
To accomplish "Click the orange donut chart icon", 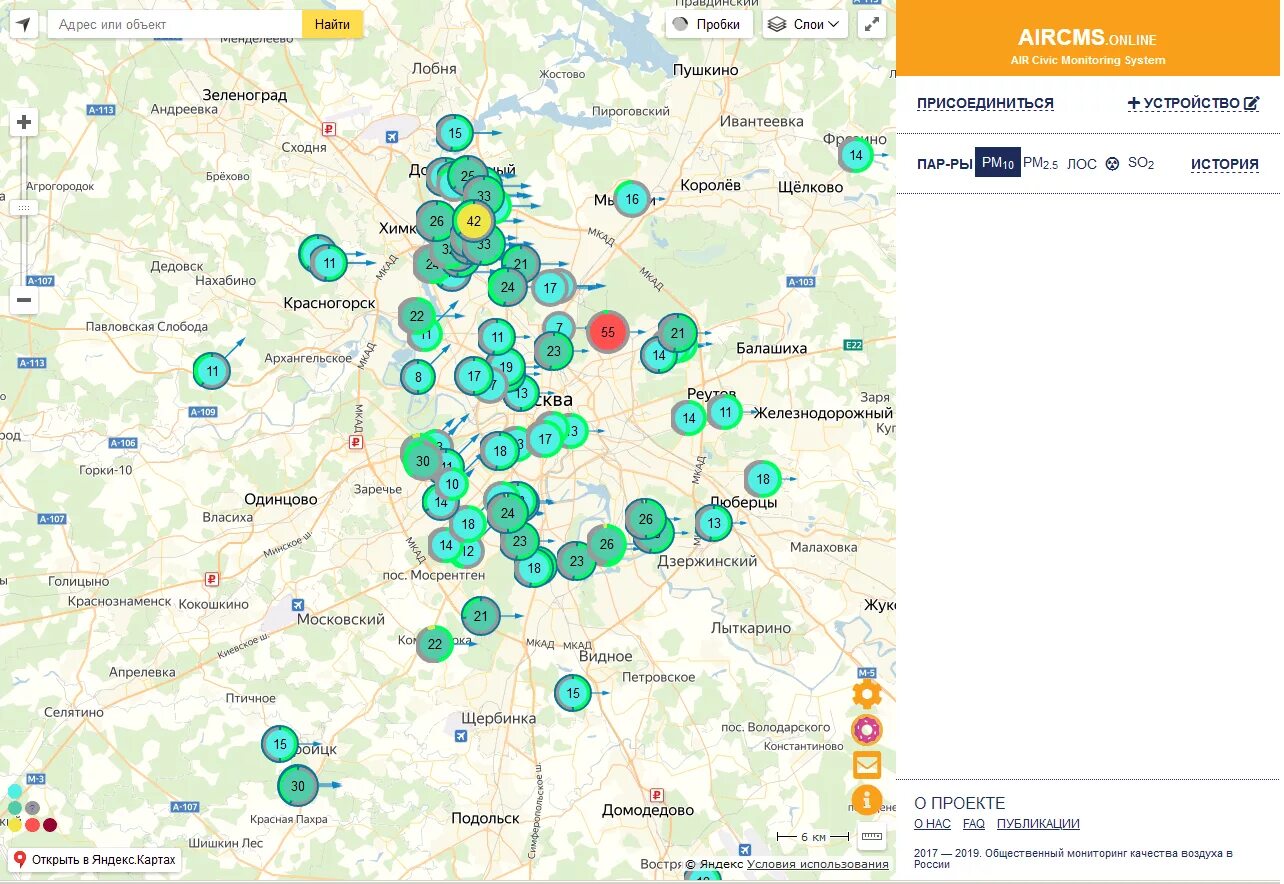I will point(867,730).
